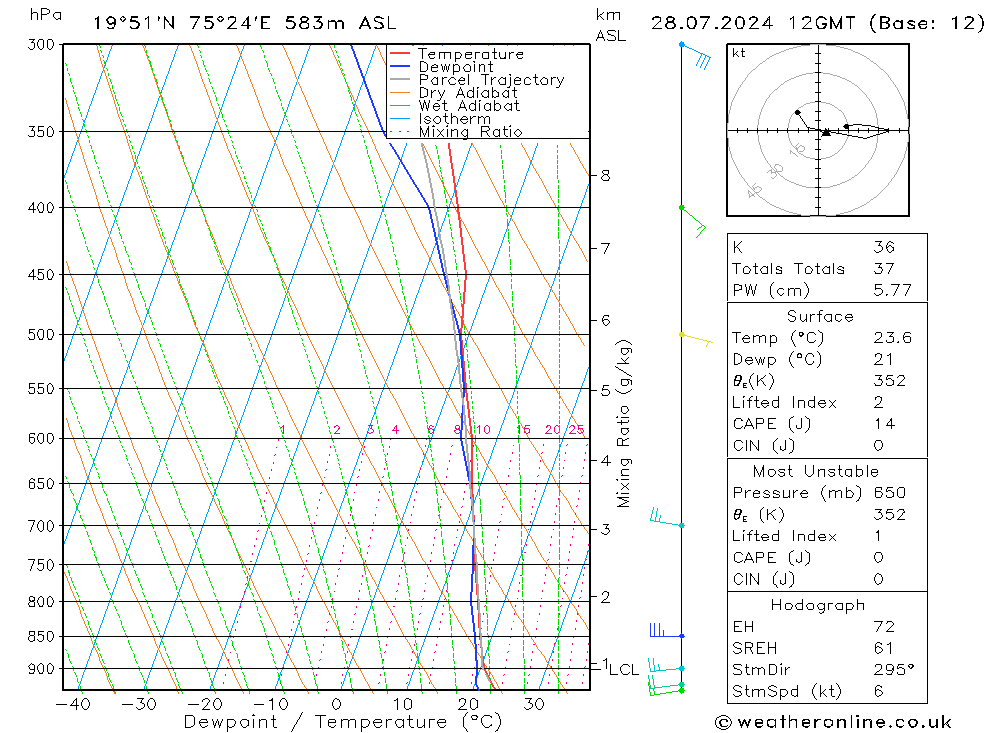Click the Most Unstable Lifted Index value 1

coord(878,536)
